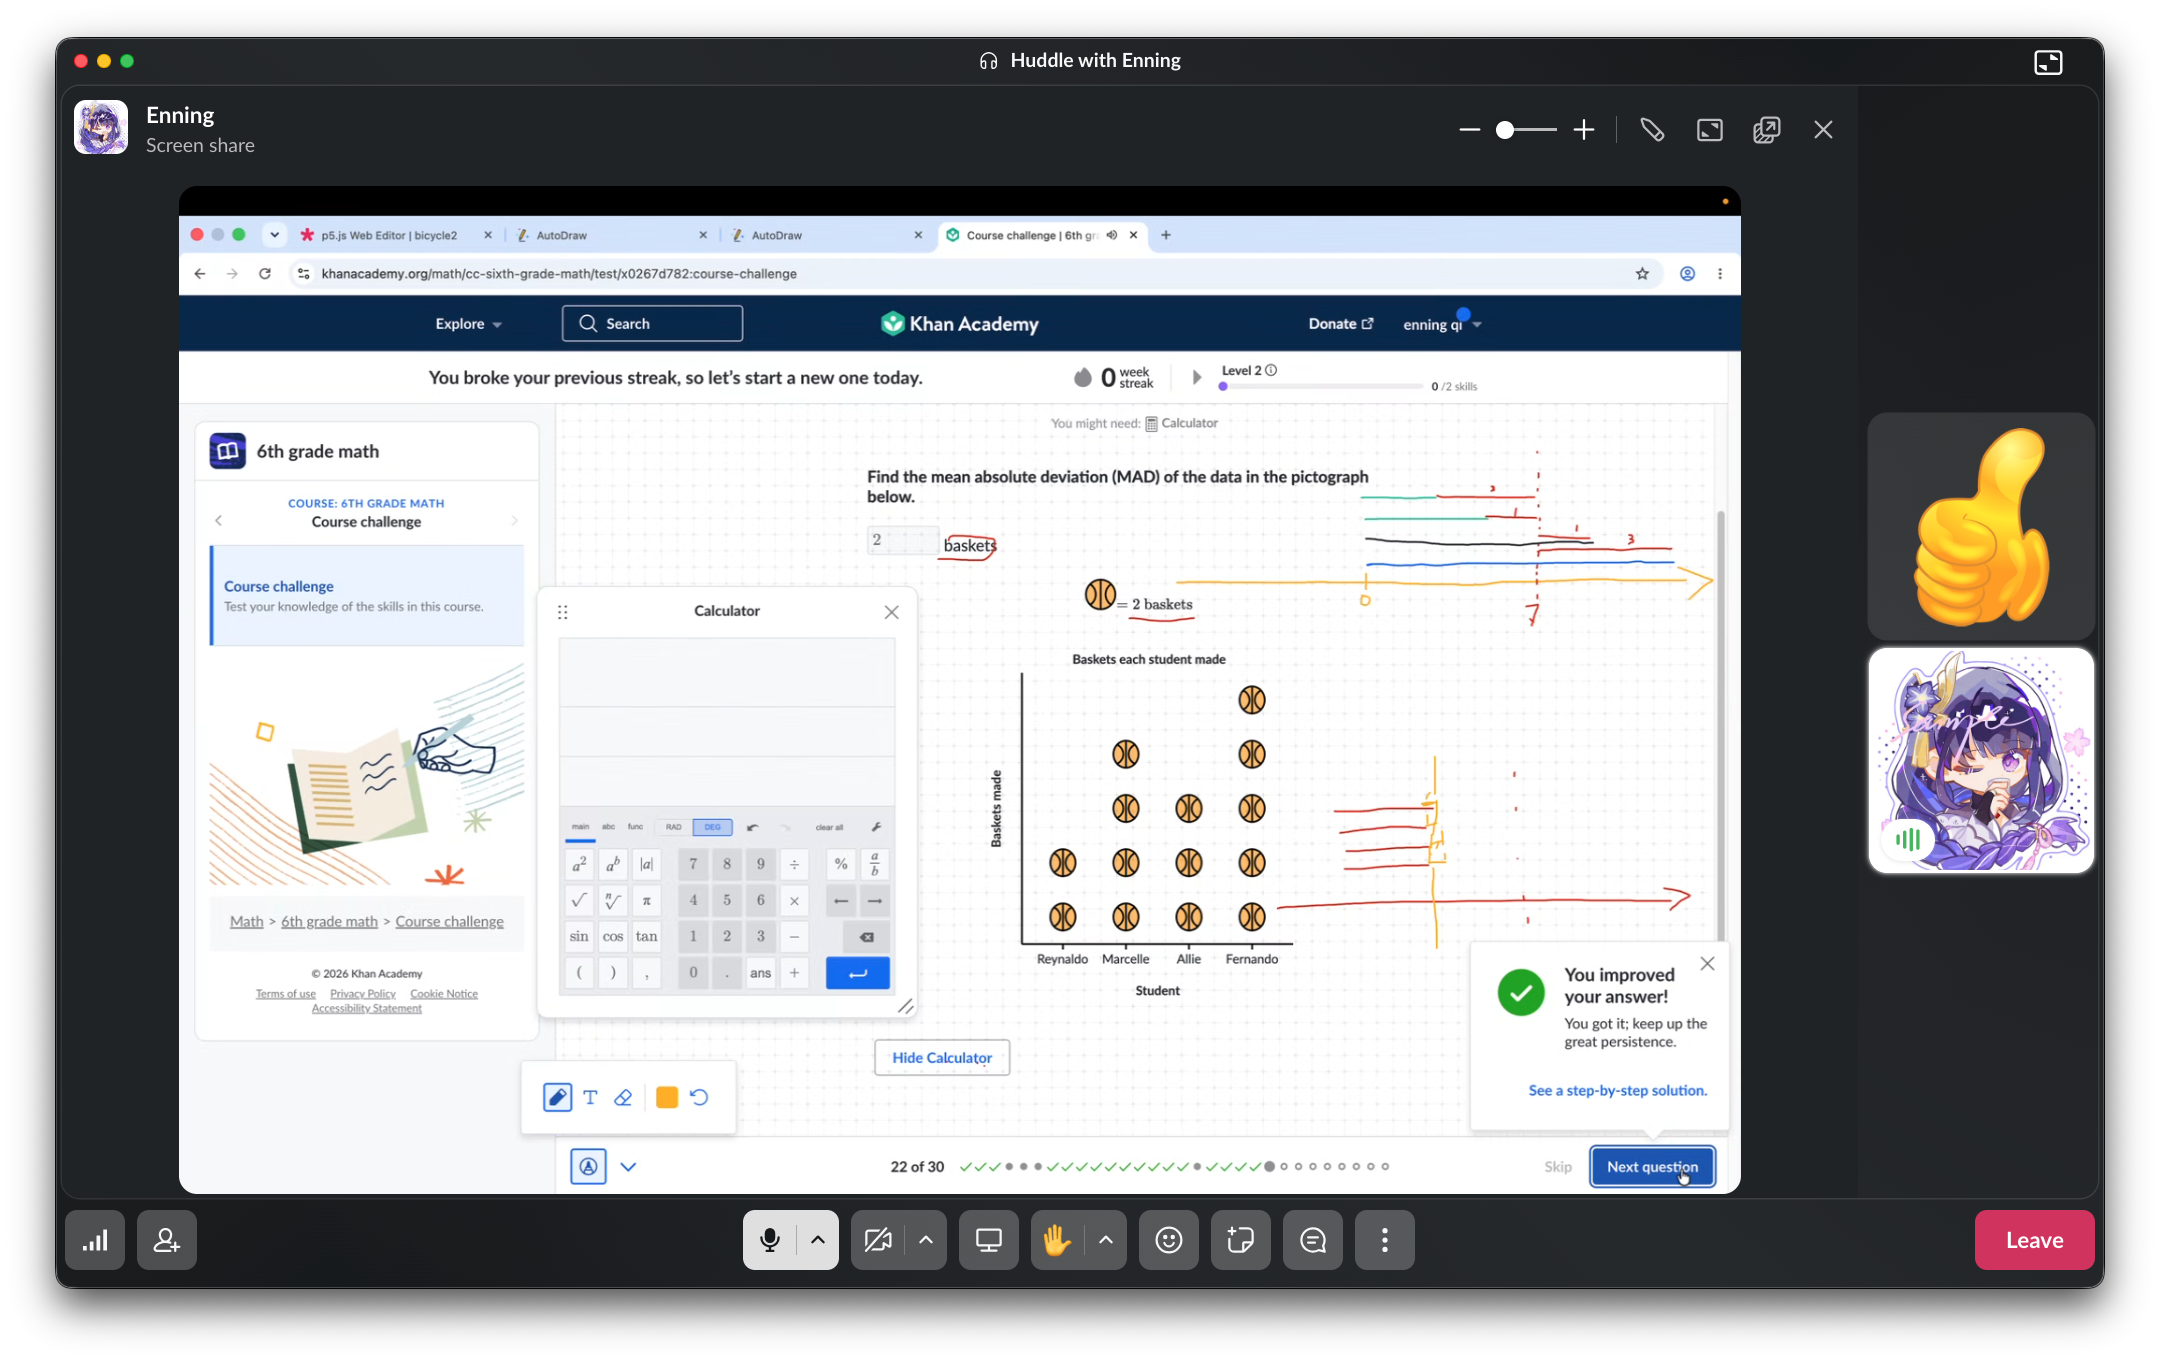Select the eraser tool

[x=623, y=1098]
